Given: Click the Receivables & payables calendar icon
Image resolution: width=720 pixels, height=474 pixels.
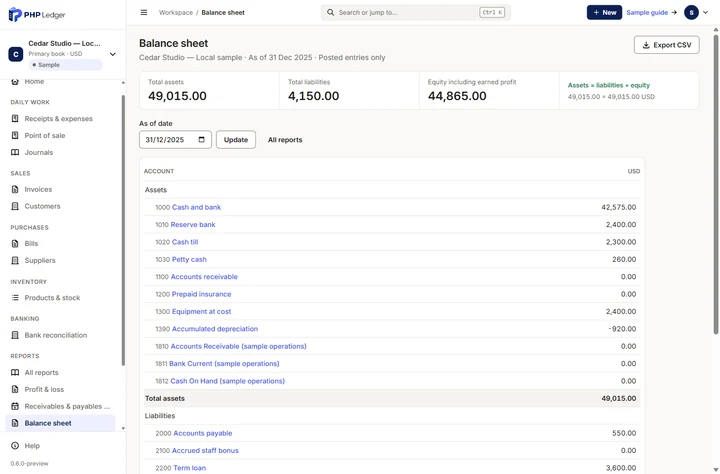Looking at the screenshot, I should (15, 406).
